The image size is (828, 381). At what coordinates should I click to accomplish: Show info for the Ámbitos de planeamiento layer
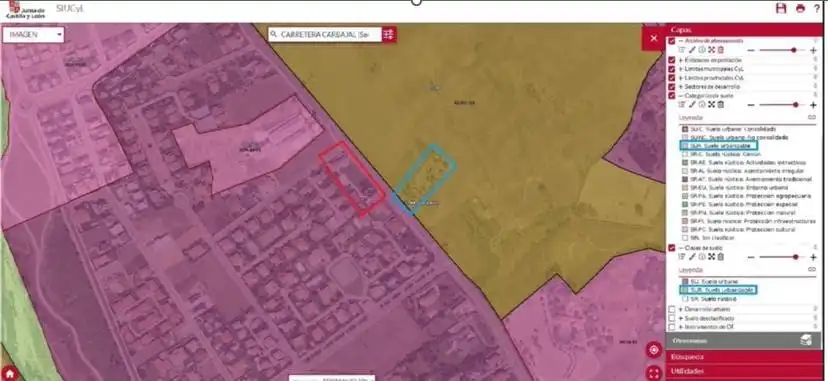702,50
